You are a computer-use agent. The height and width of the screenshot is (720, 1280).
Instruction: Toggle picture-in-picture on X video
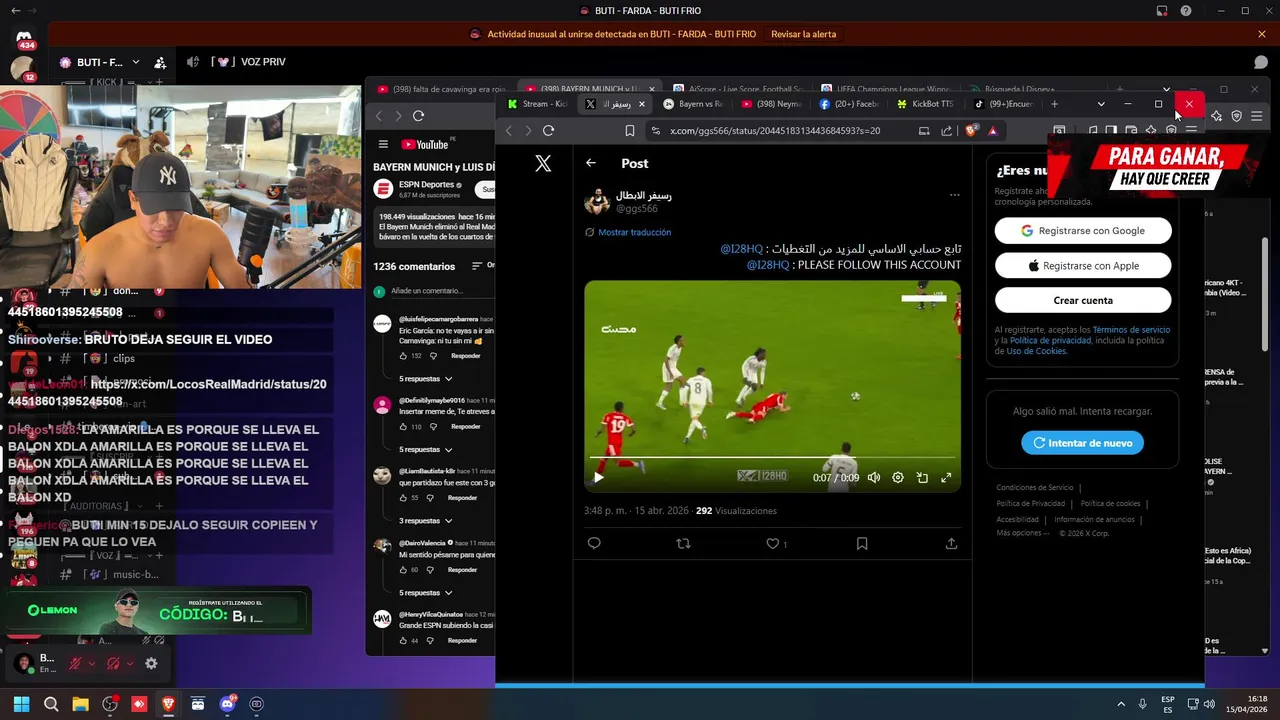click(922, 478)
